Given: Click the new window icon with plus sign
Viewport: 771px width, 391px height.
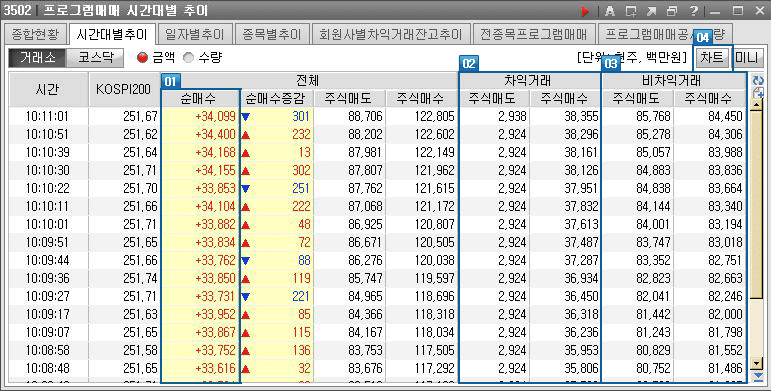Looking at the screenshot, I should 631,10.
